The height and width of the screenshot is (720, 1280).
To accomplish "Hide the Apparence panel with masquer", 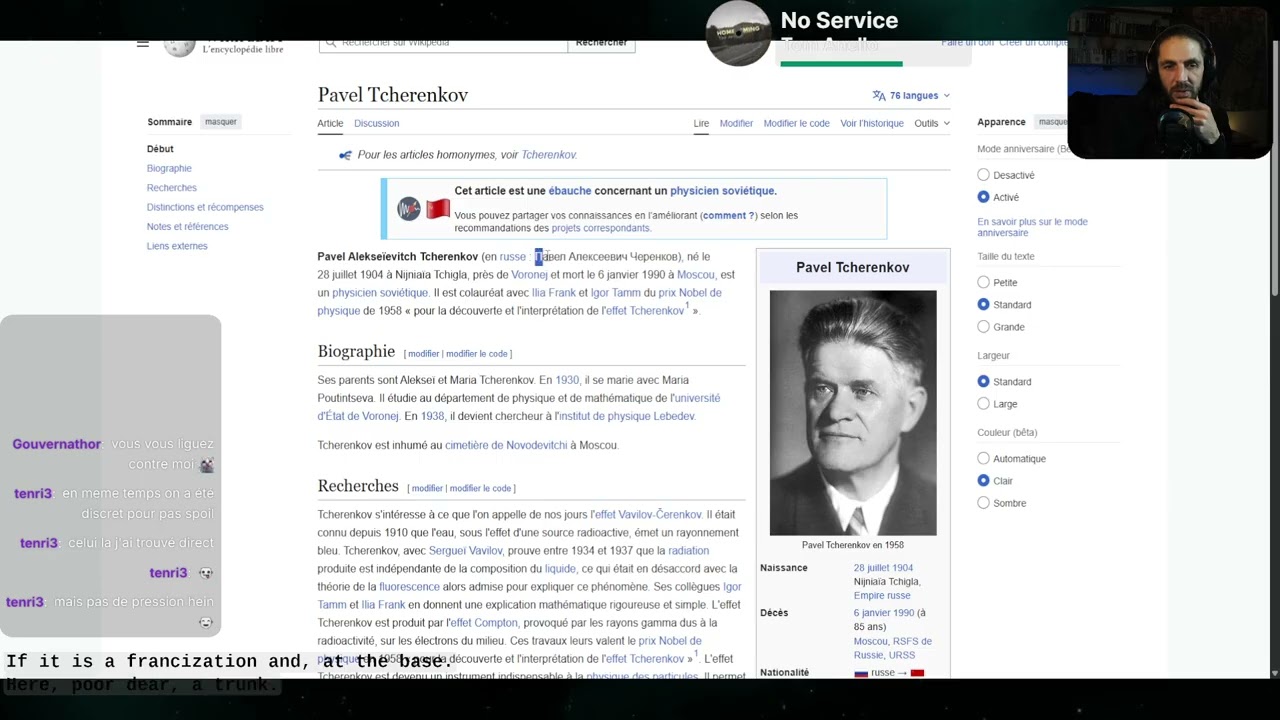I will tap(1052, 122).
